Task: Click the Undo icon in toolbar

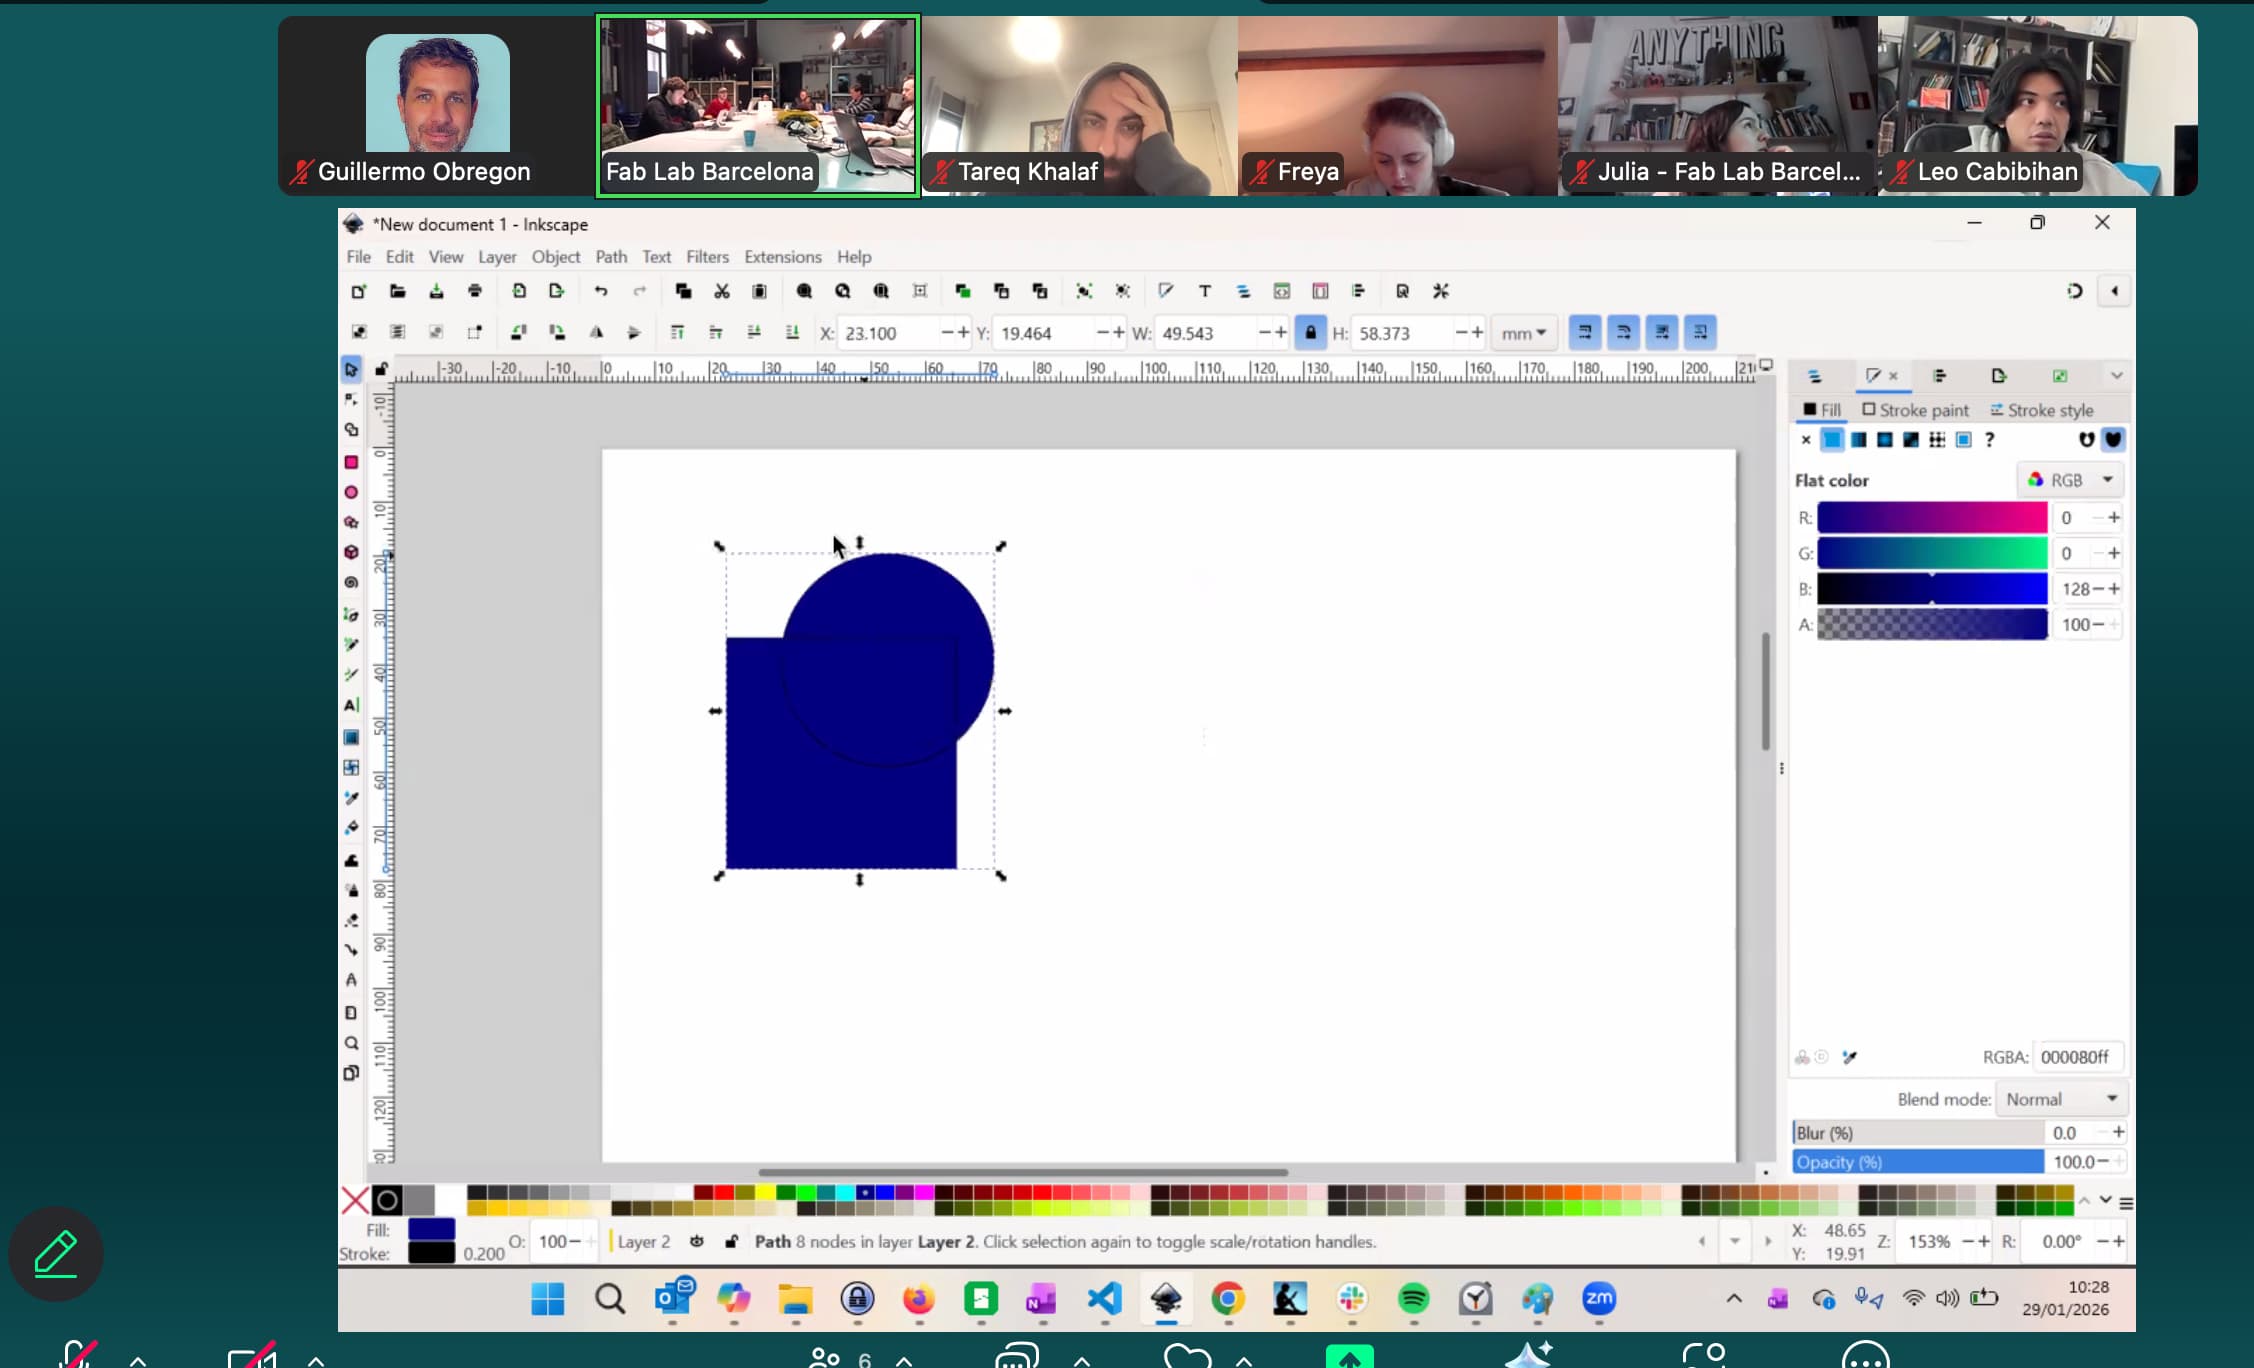Action: (x=601, y=291)
